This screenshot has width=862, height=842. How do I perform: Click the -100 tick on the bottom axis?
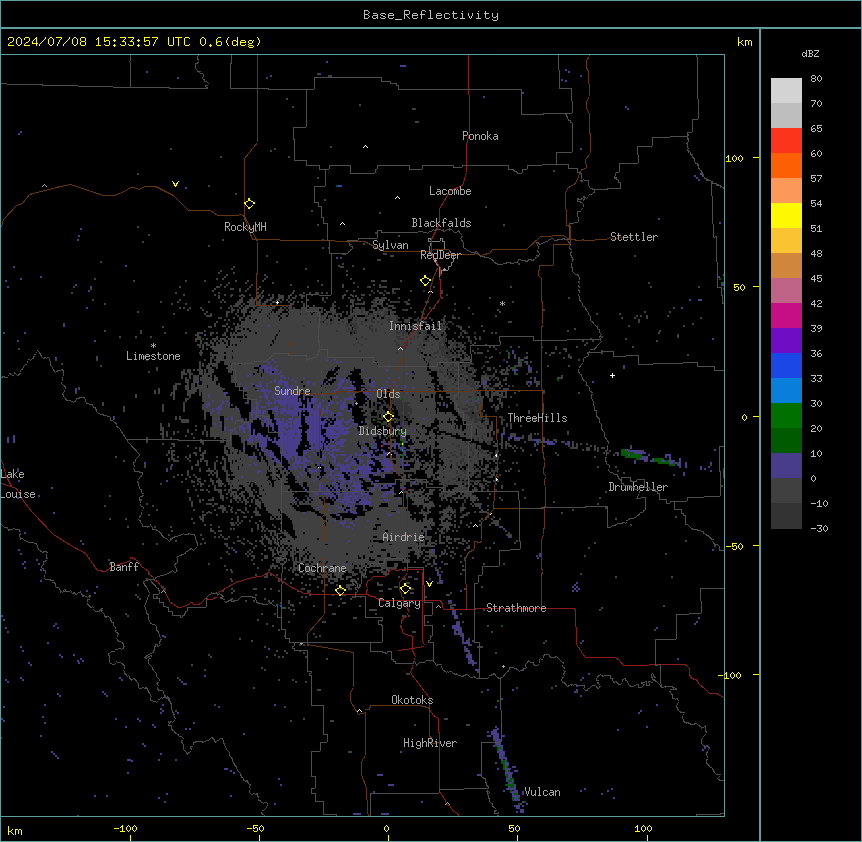coord(125,828)
